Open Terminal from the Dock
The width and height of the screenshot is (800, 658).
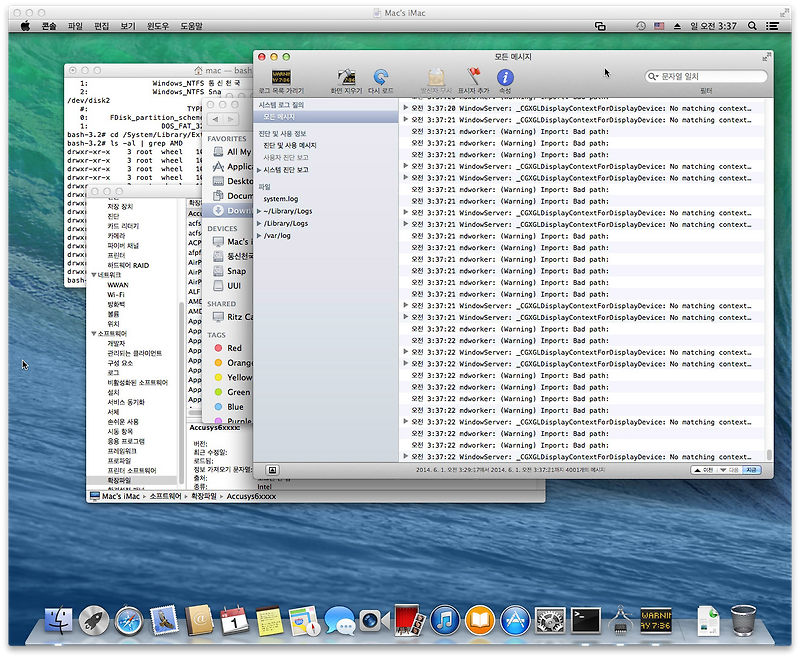click(586, 620)
